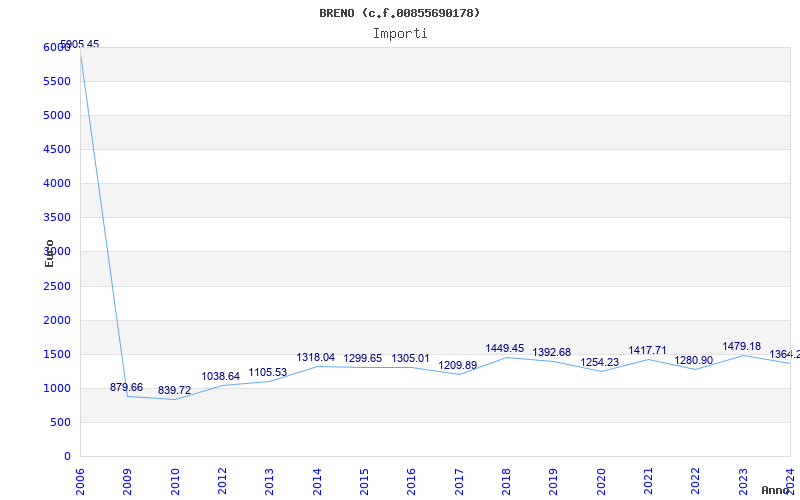Click the chart title BRENO (c.f.00855690178)
This screenshot has width=800, height=500.
[x=399, y=13]
